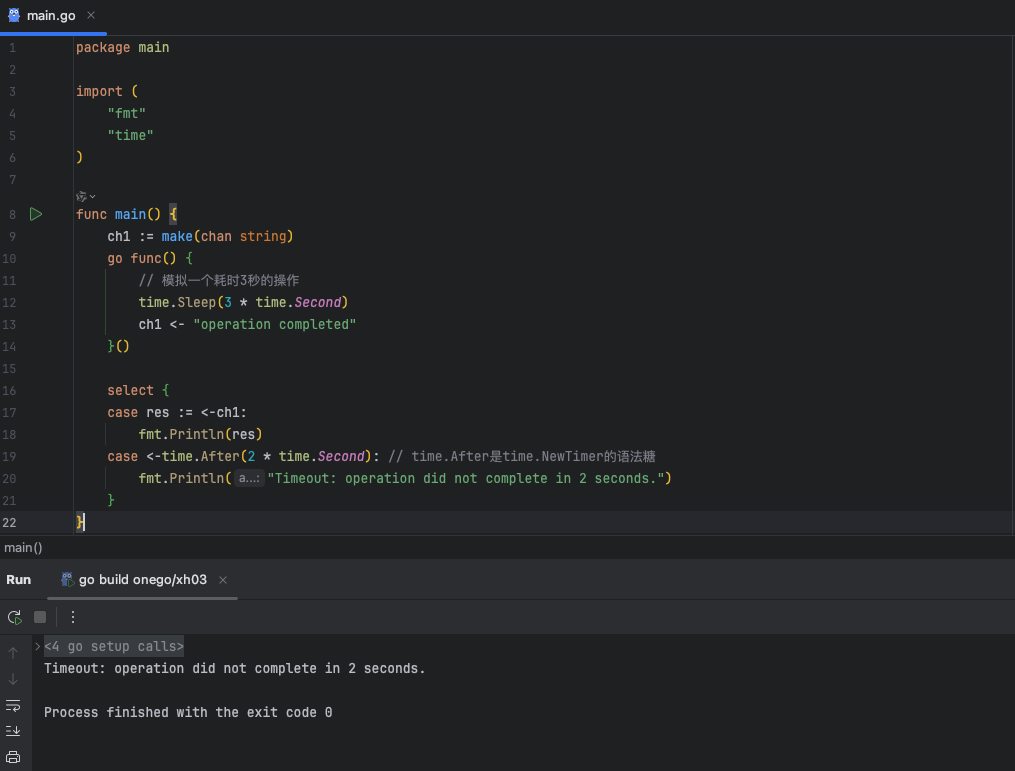Click the make(chan string) expression

pos(227,236)
